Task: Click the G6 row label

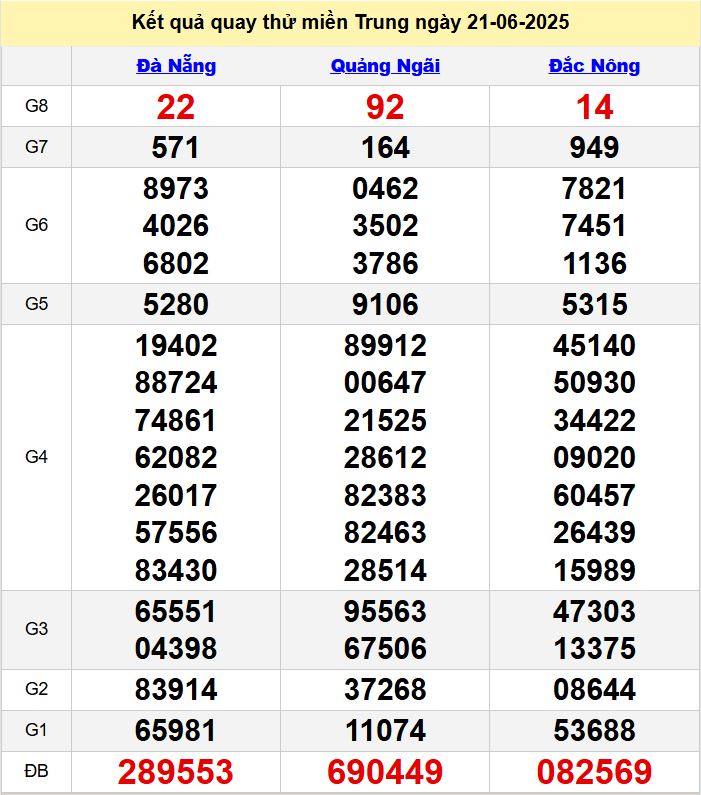Action: click(36, 225)
